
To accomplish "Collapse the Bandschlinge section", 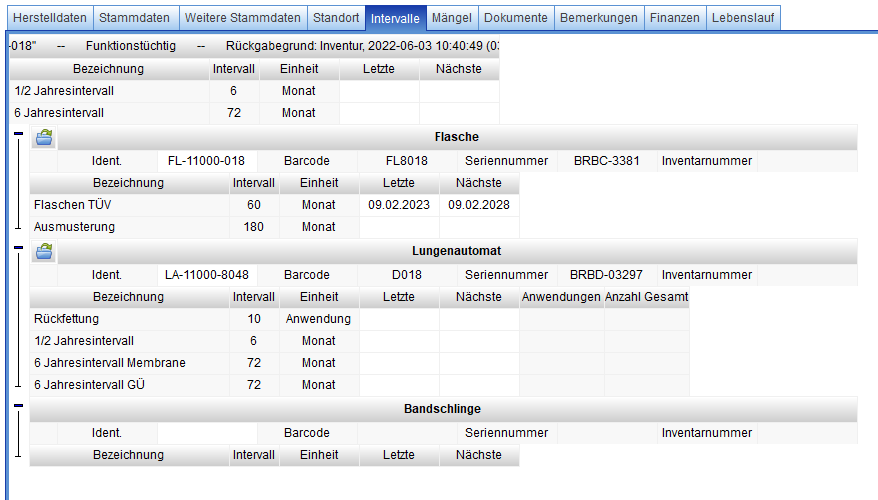I will pyautogui.click(x=18, y=403).
